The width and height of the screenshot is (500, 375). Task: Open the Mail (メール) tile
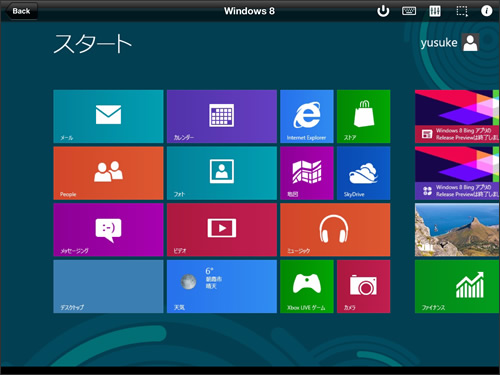(x=108, y=116)
